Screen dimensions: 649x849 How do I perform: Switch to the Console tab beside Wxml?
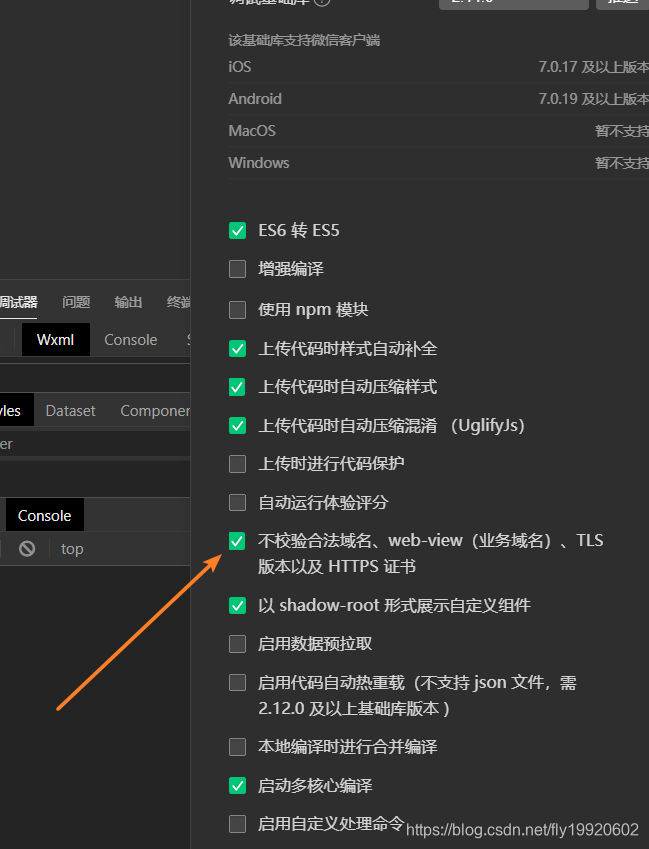click(x=130, y=340)
